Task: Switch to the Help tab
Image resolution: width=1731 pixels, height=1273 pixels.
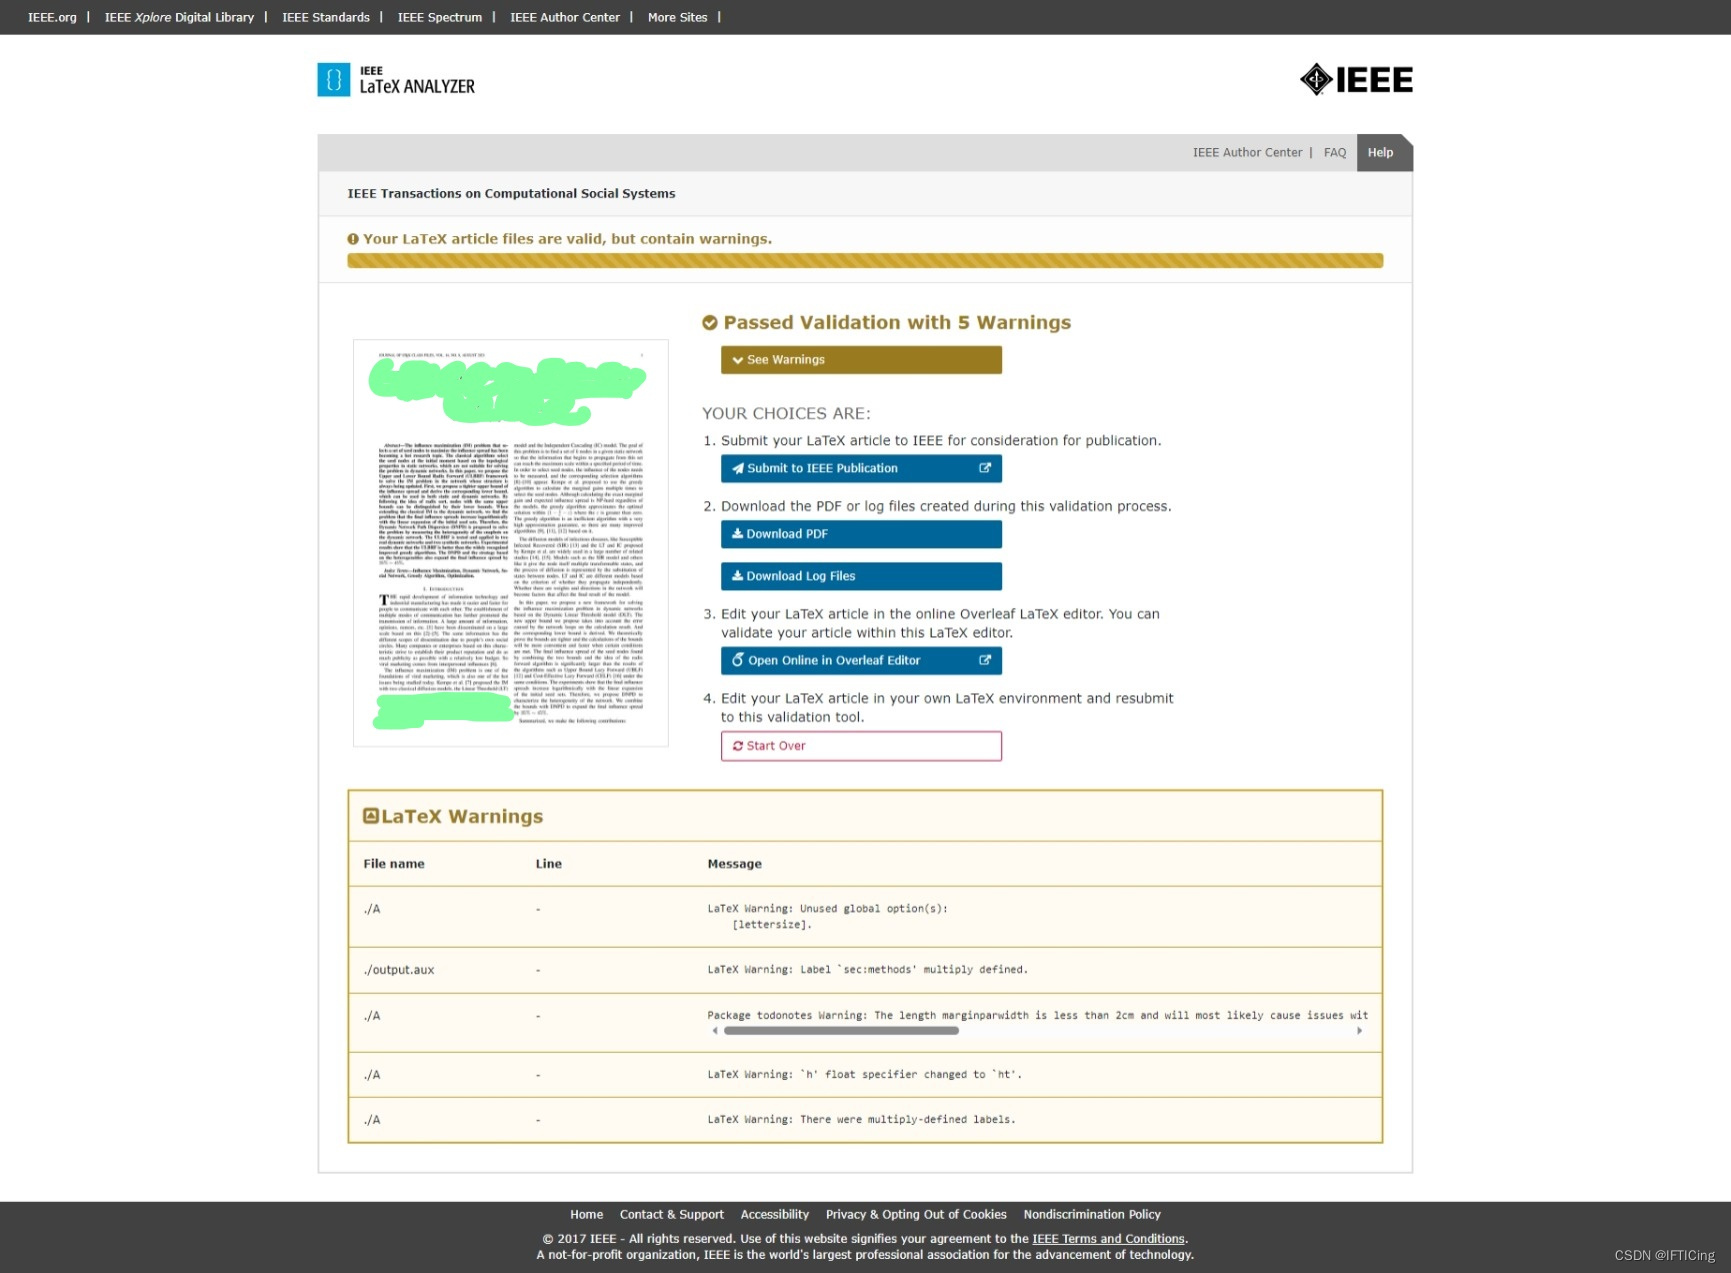Action: (x=1381, y=152)
